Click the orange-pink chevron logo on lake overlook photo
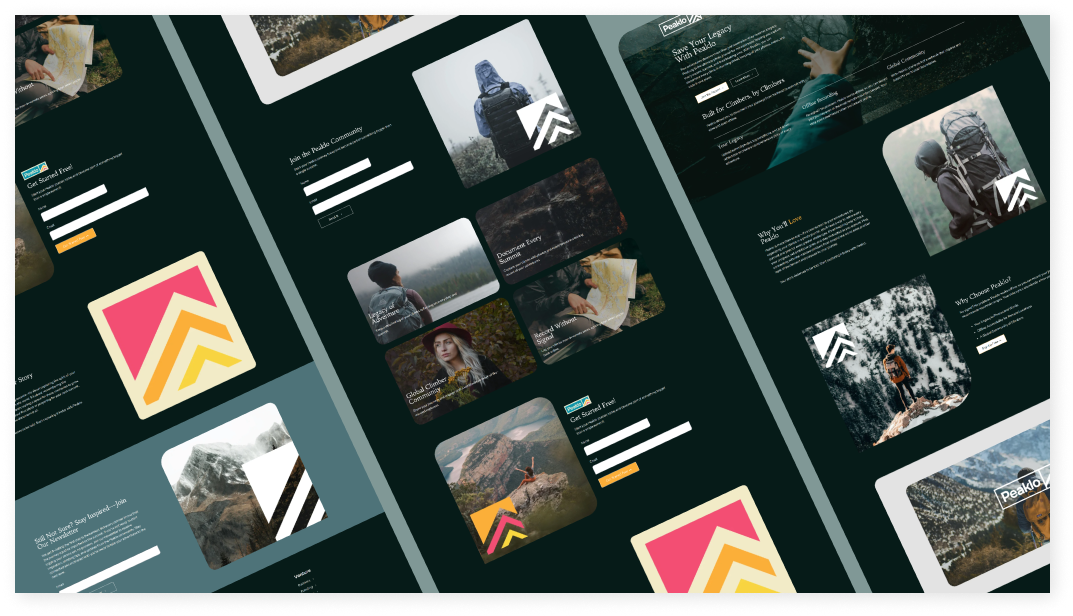This screenshot has height=616, width=1073. tap(500, 527)
